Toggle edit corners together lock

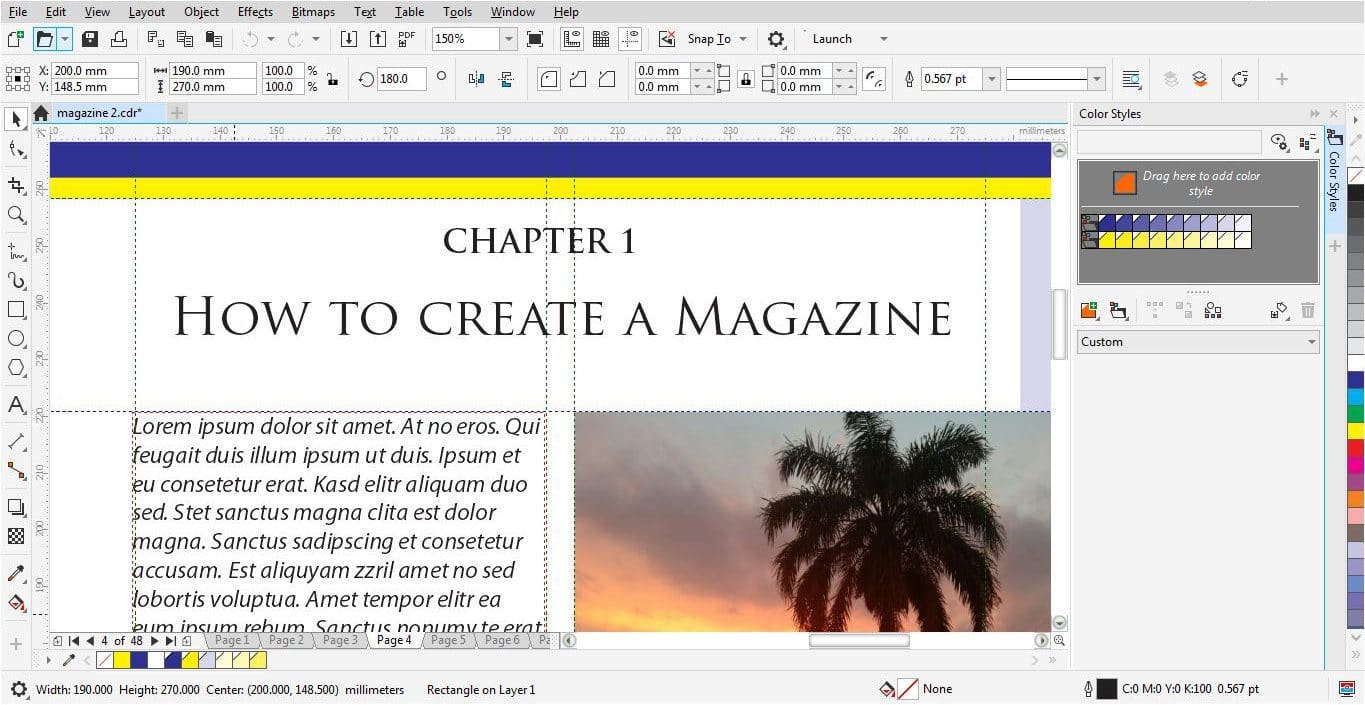[745, 79]
